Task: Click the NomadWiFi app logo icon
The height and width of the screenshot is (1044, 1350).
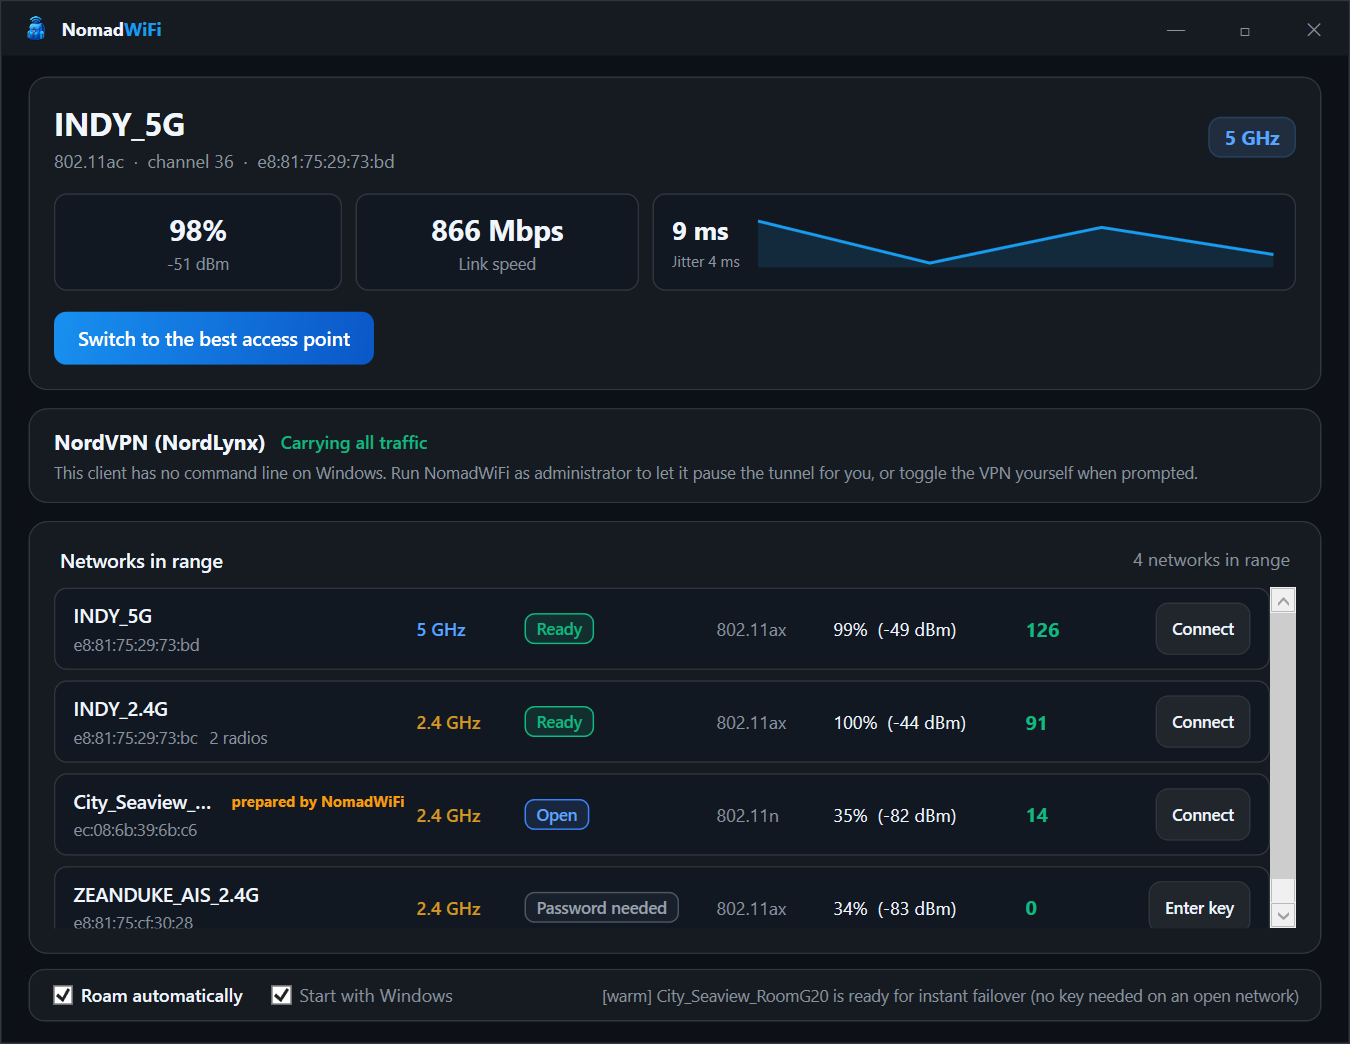Action: click(36, 28)
